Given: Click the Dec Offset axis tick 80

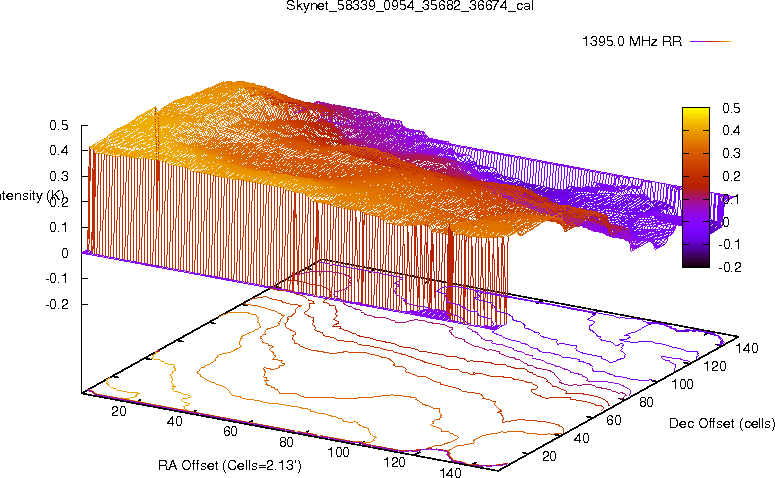Looking at the screenshot, I should (x=646, y=402).
